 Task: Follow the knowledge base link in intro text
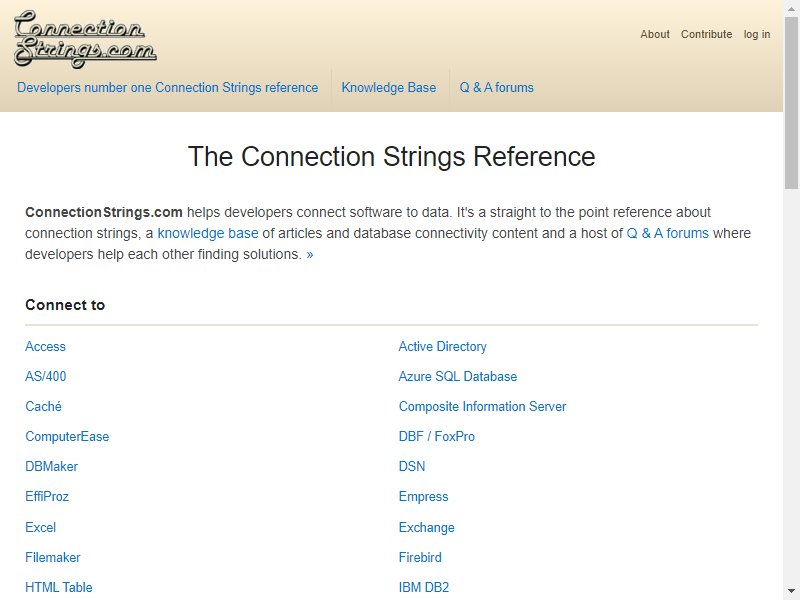click(208, 233)
